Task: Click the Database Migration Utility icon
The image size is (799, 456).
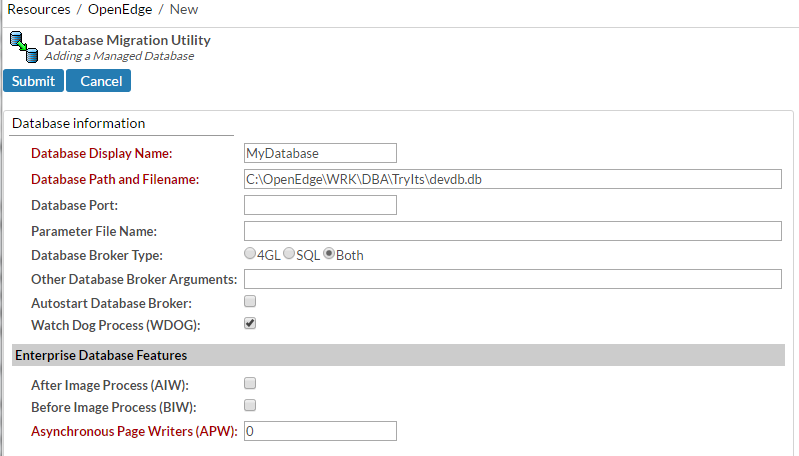Action: click(x=24, y=47)
